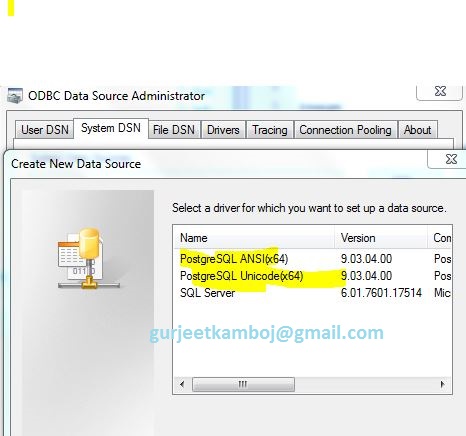Click the left arrow of the horizontal scrollbar
The image size is (466, 436).
tap(182, 384)
